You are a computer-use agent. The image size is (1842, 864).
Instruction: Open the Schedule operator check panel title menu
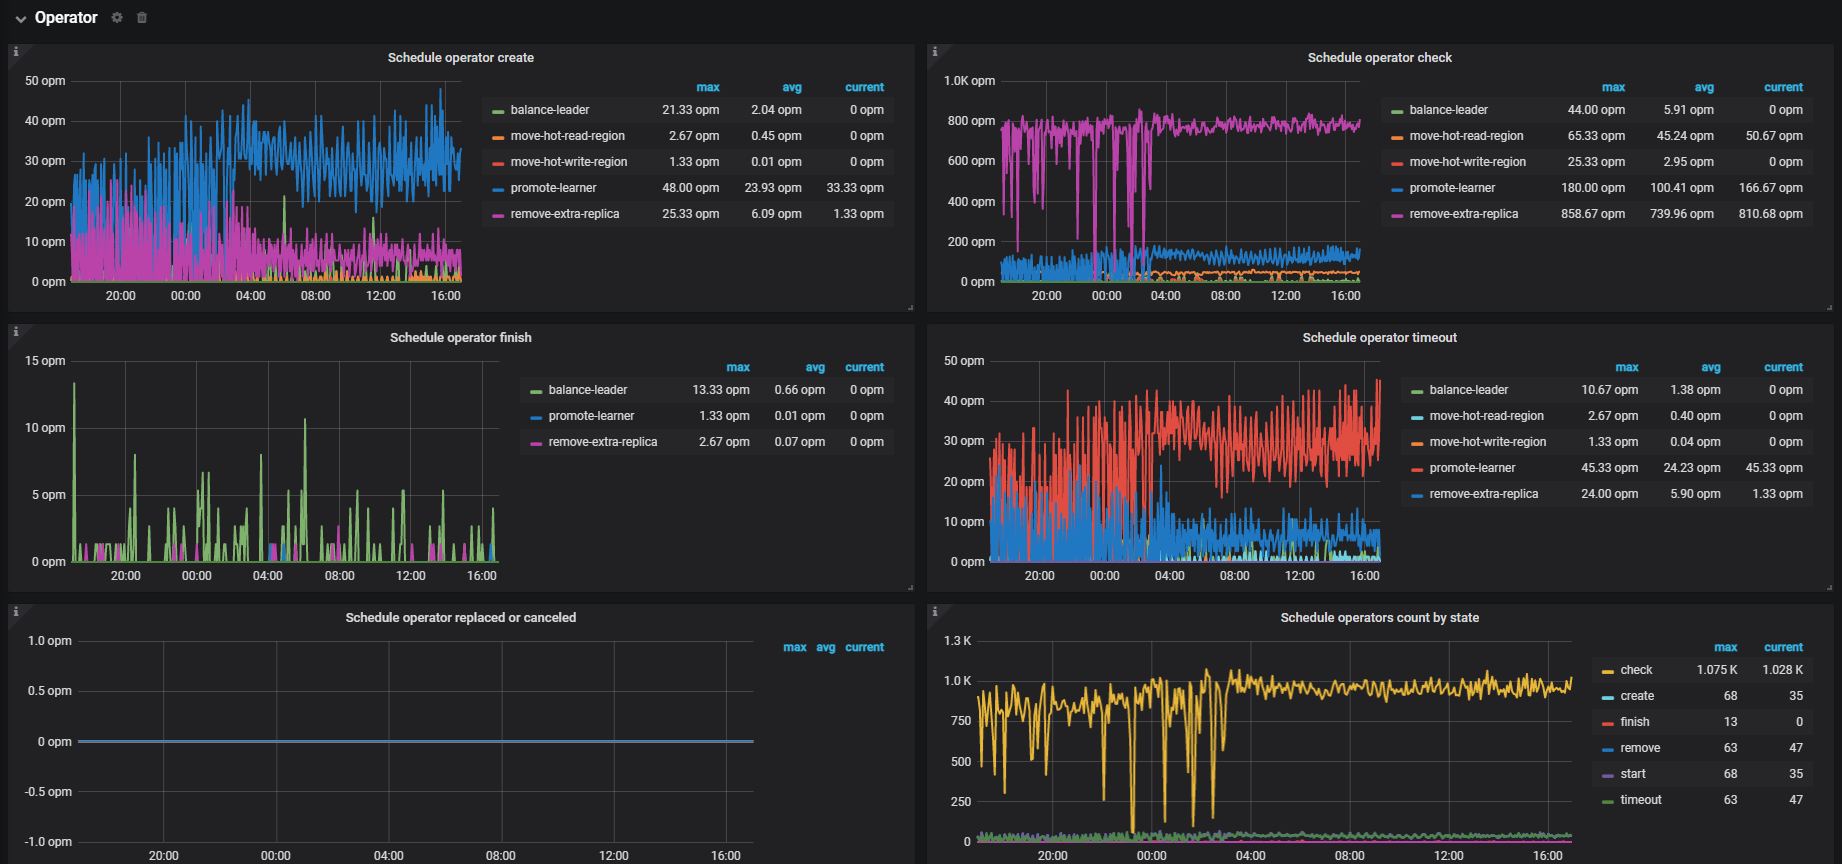[x=1379, y=58]
